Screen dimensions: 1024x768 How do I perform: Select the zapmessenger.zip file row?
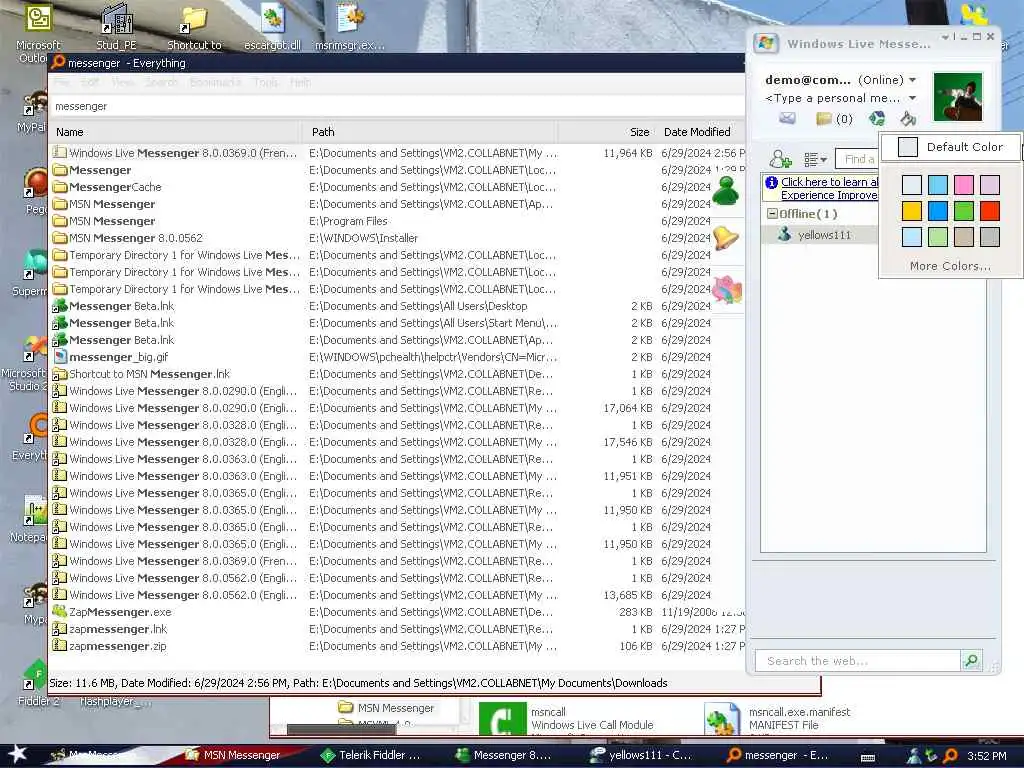click(x=397, y=646)
